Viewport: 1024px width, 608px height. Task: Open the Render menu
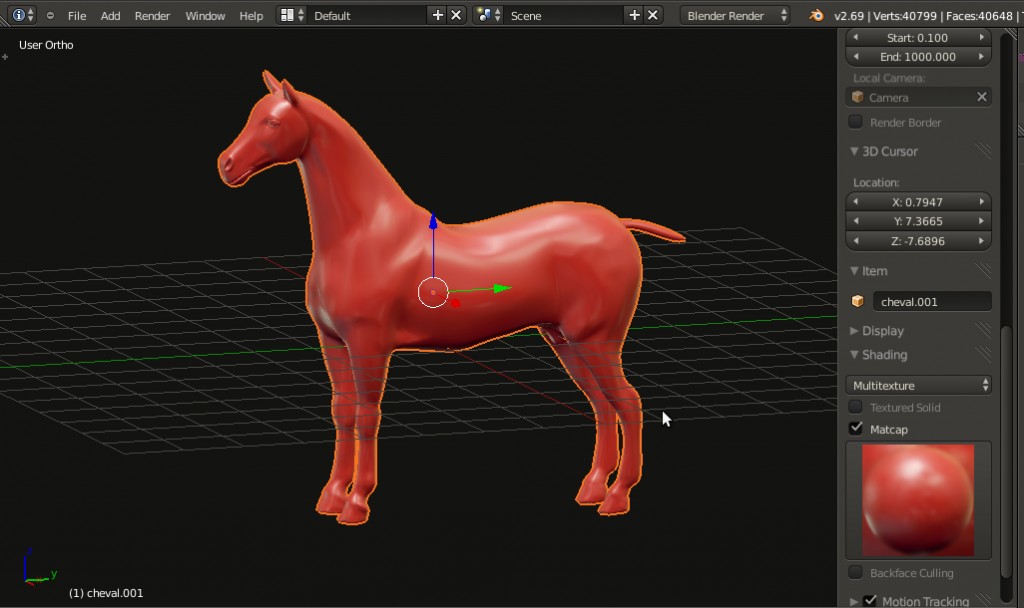tap(152, 14)
